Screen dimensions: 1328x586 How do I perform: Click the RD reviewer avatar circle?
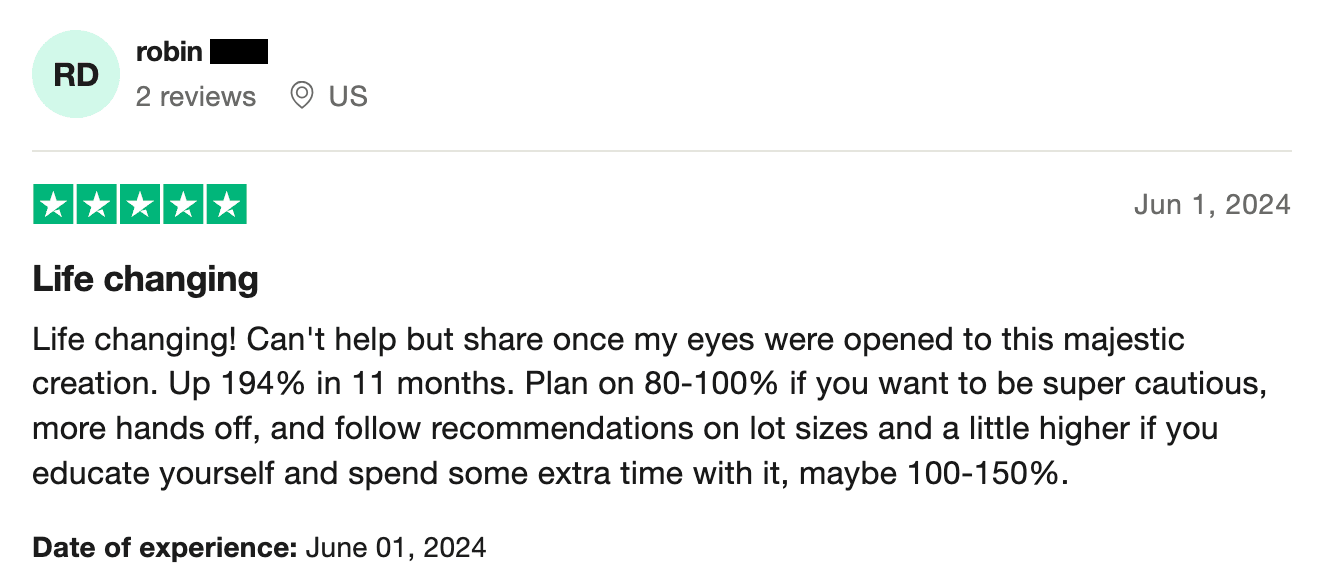click(x=76, y=75)
